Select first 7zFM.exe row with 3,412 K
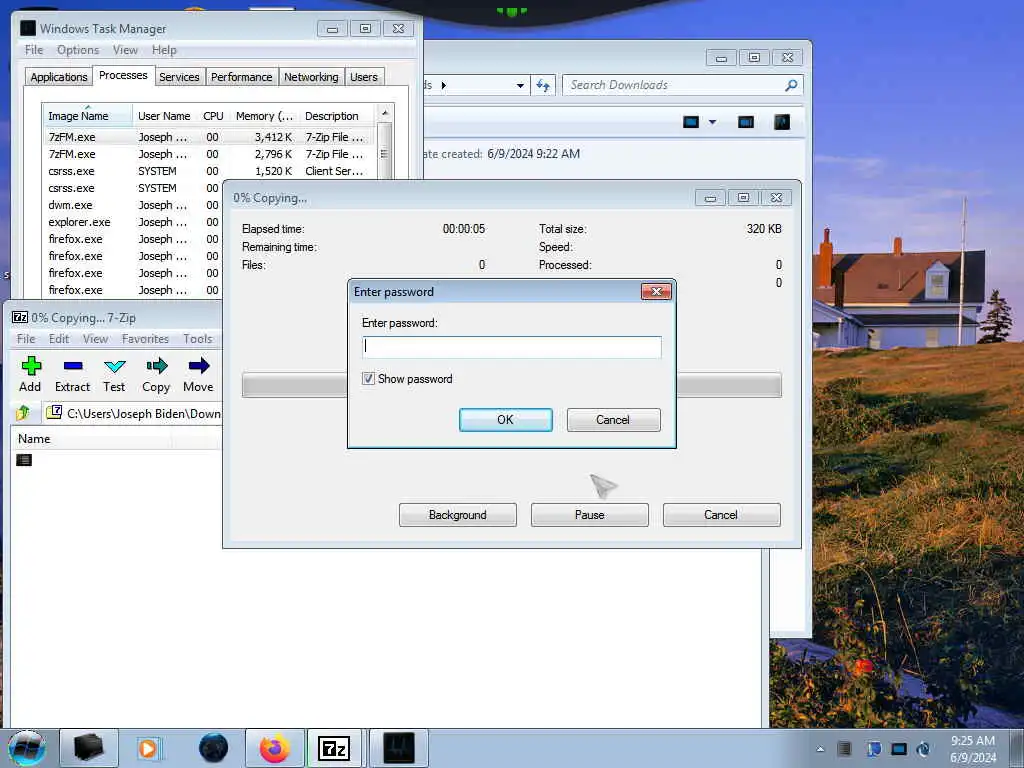This screenshot has height=768, width=1024. (x=209, y=137)
